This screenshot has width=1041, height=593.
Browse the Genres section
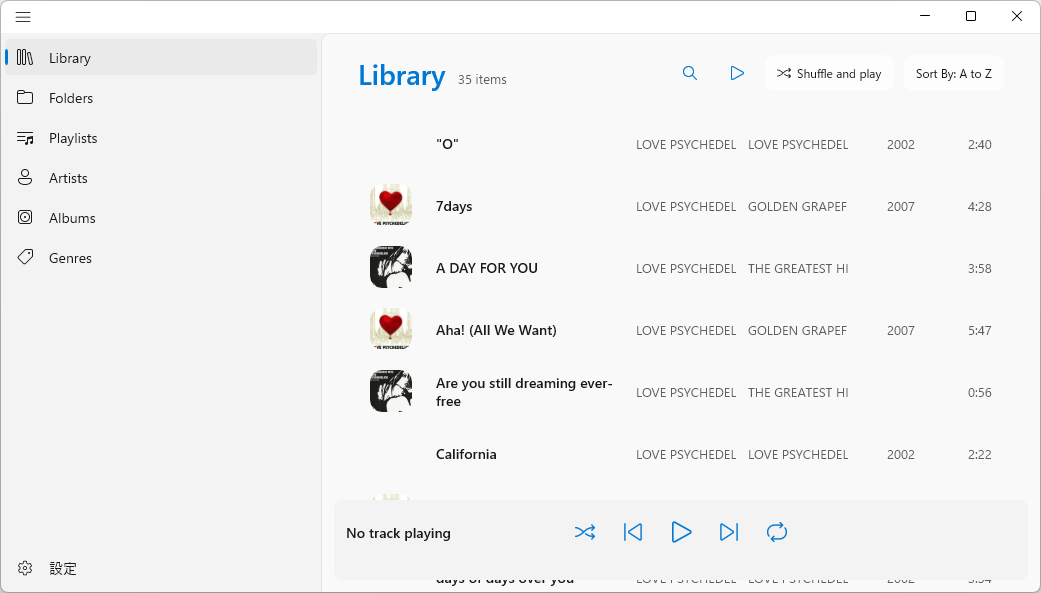(x=70, y=258)
